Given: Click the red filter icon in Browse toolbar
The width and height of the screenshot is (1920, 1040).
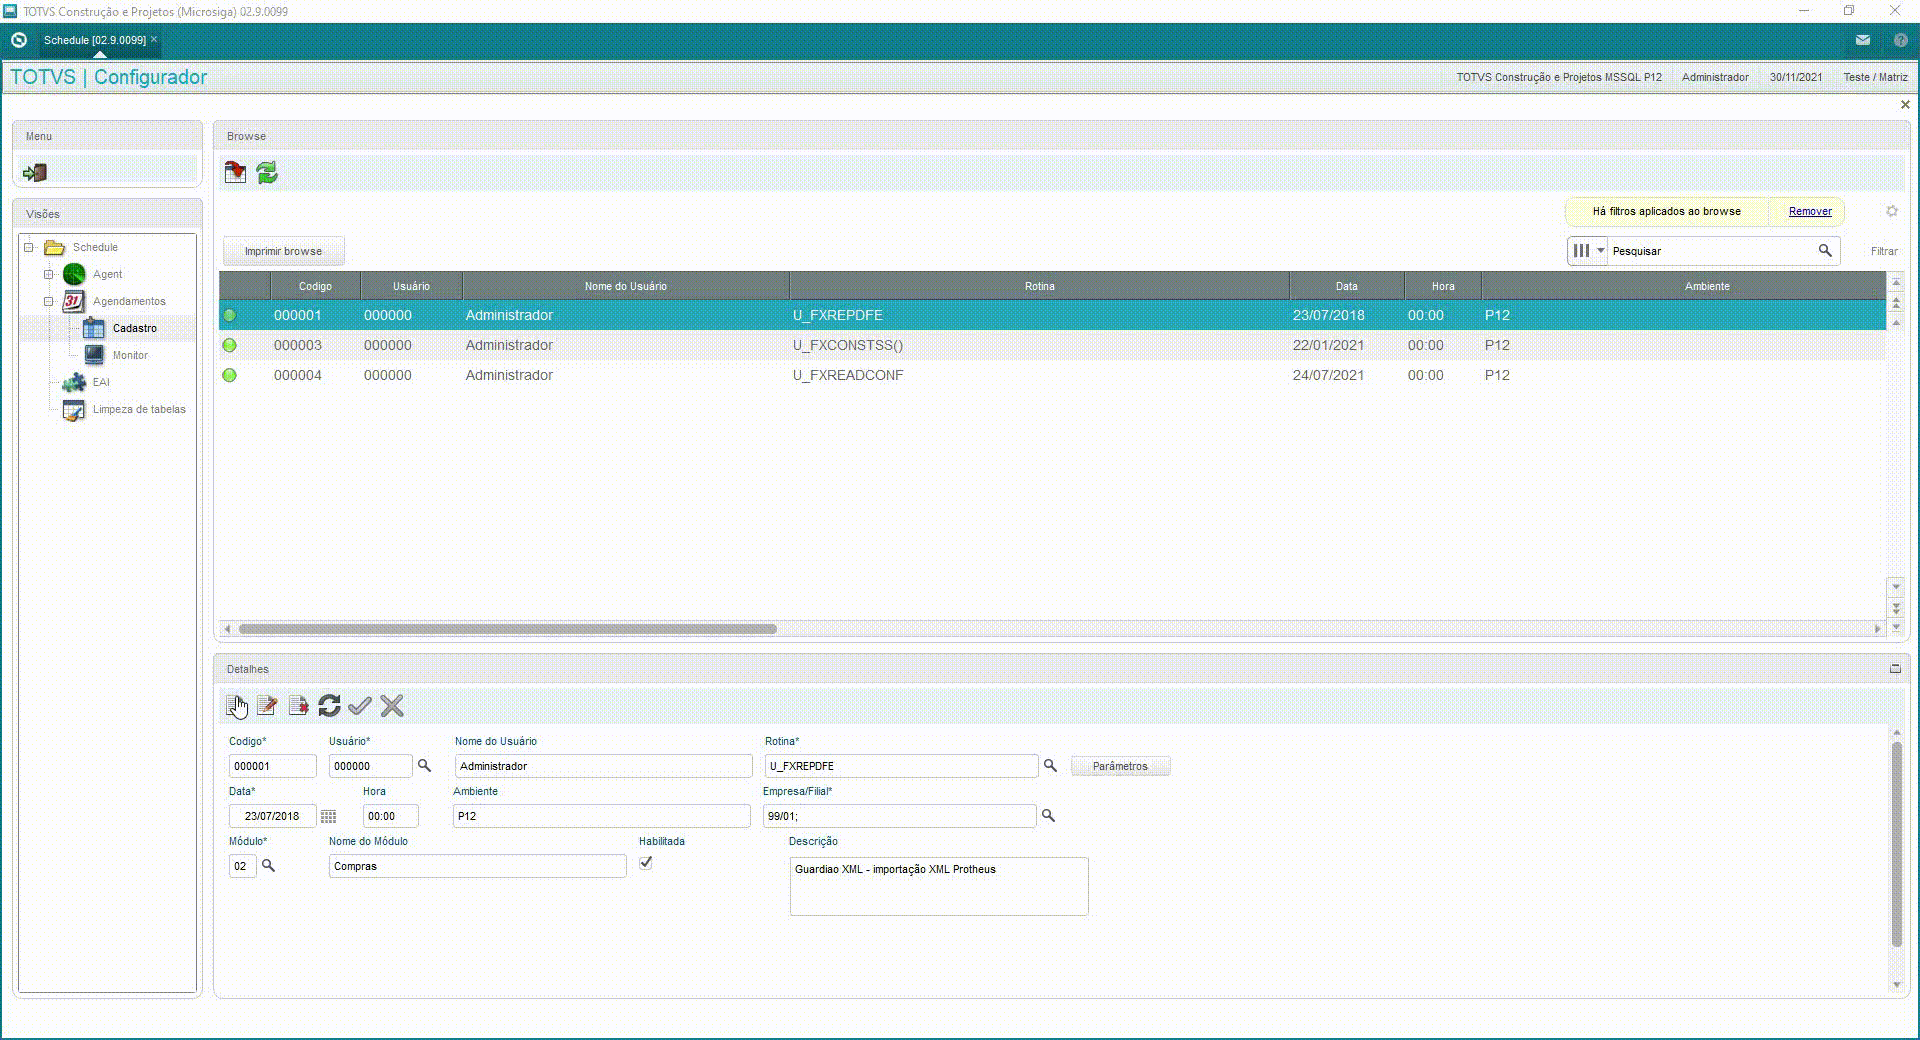Looking at the screenshot, I should tap(235, 172).
